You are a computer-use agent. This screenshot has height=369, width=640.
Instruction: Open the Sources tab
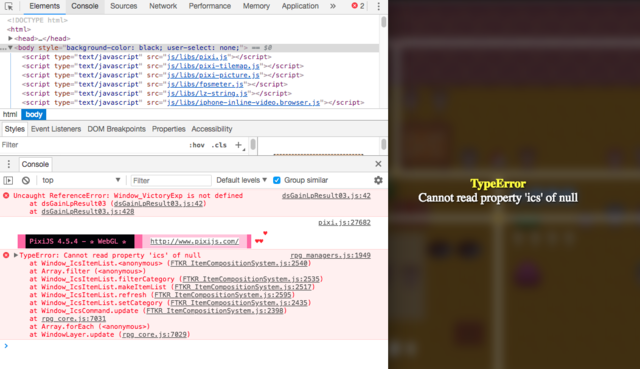point(124,6)
